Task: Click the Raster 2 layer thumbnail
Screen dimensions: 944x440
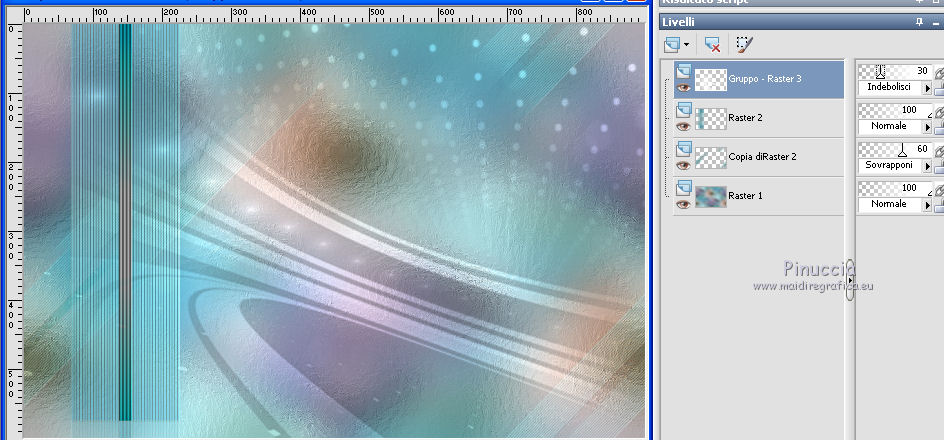Action: (x=711, y=119)
